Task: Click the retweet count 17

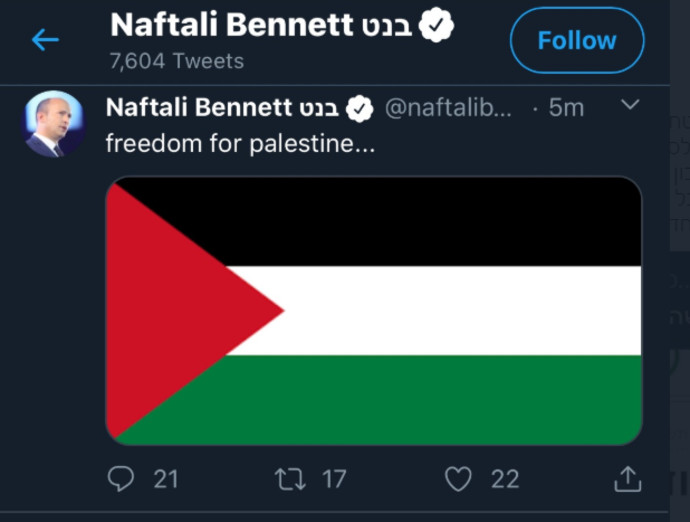Action: 334,479
